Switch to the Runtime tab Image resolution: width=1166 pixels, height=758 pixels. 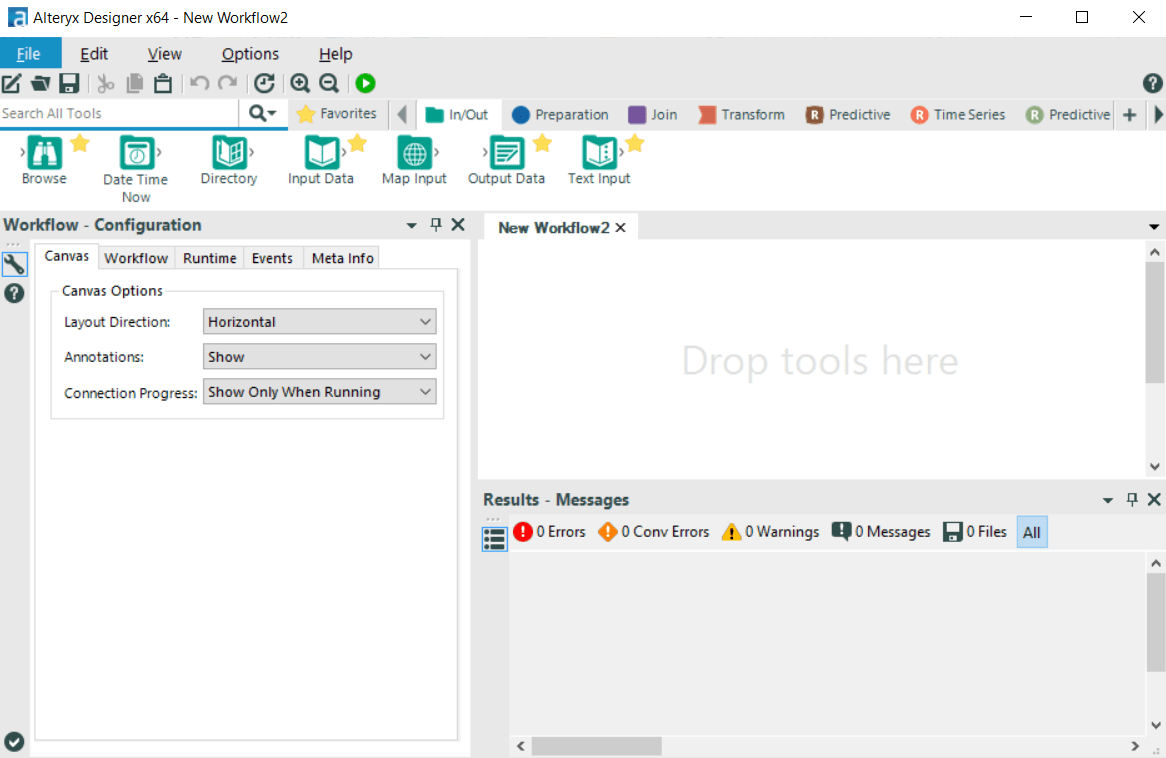tap(210, 258)
